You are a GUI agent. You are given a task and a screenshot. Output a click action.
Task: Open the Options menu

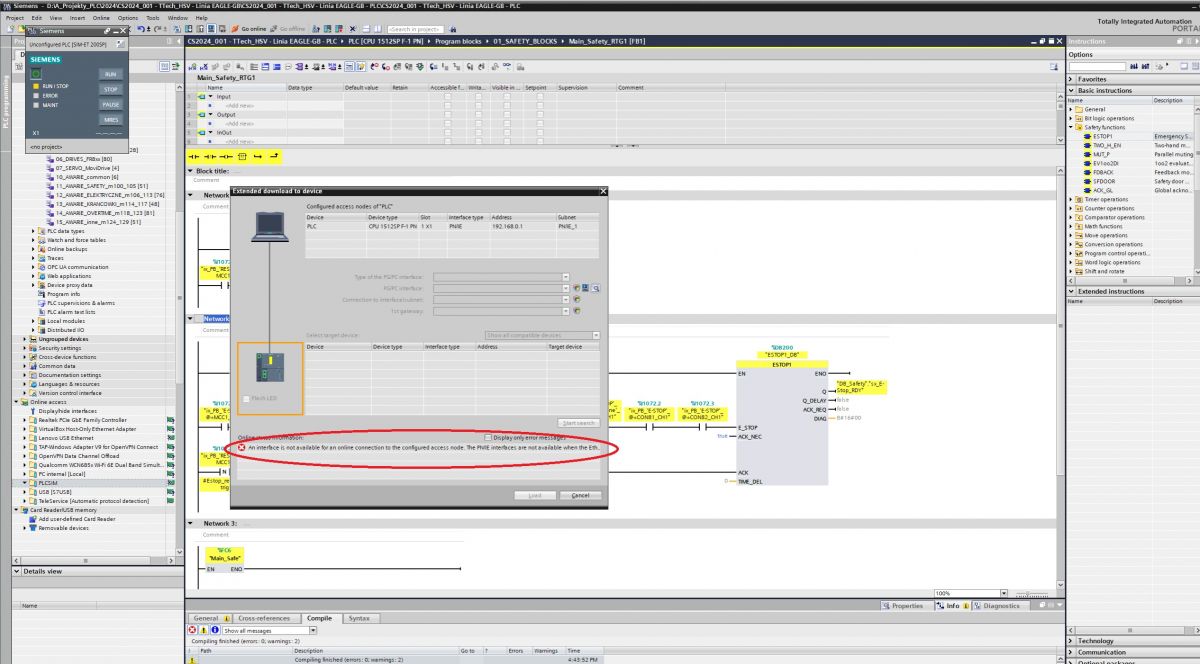point(128,18)
